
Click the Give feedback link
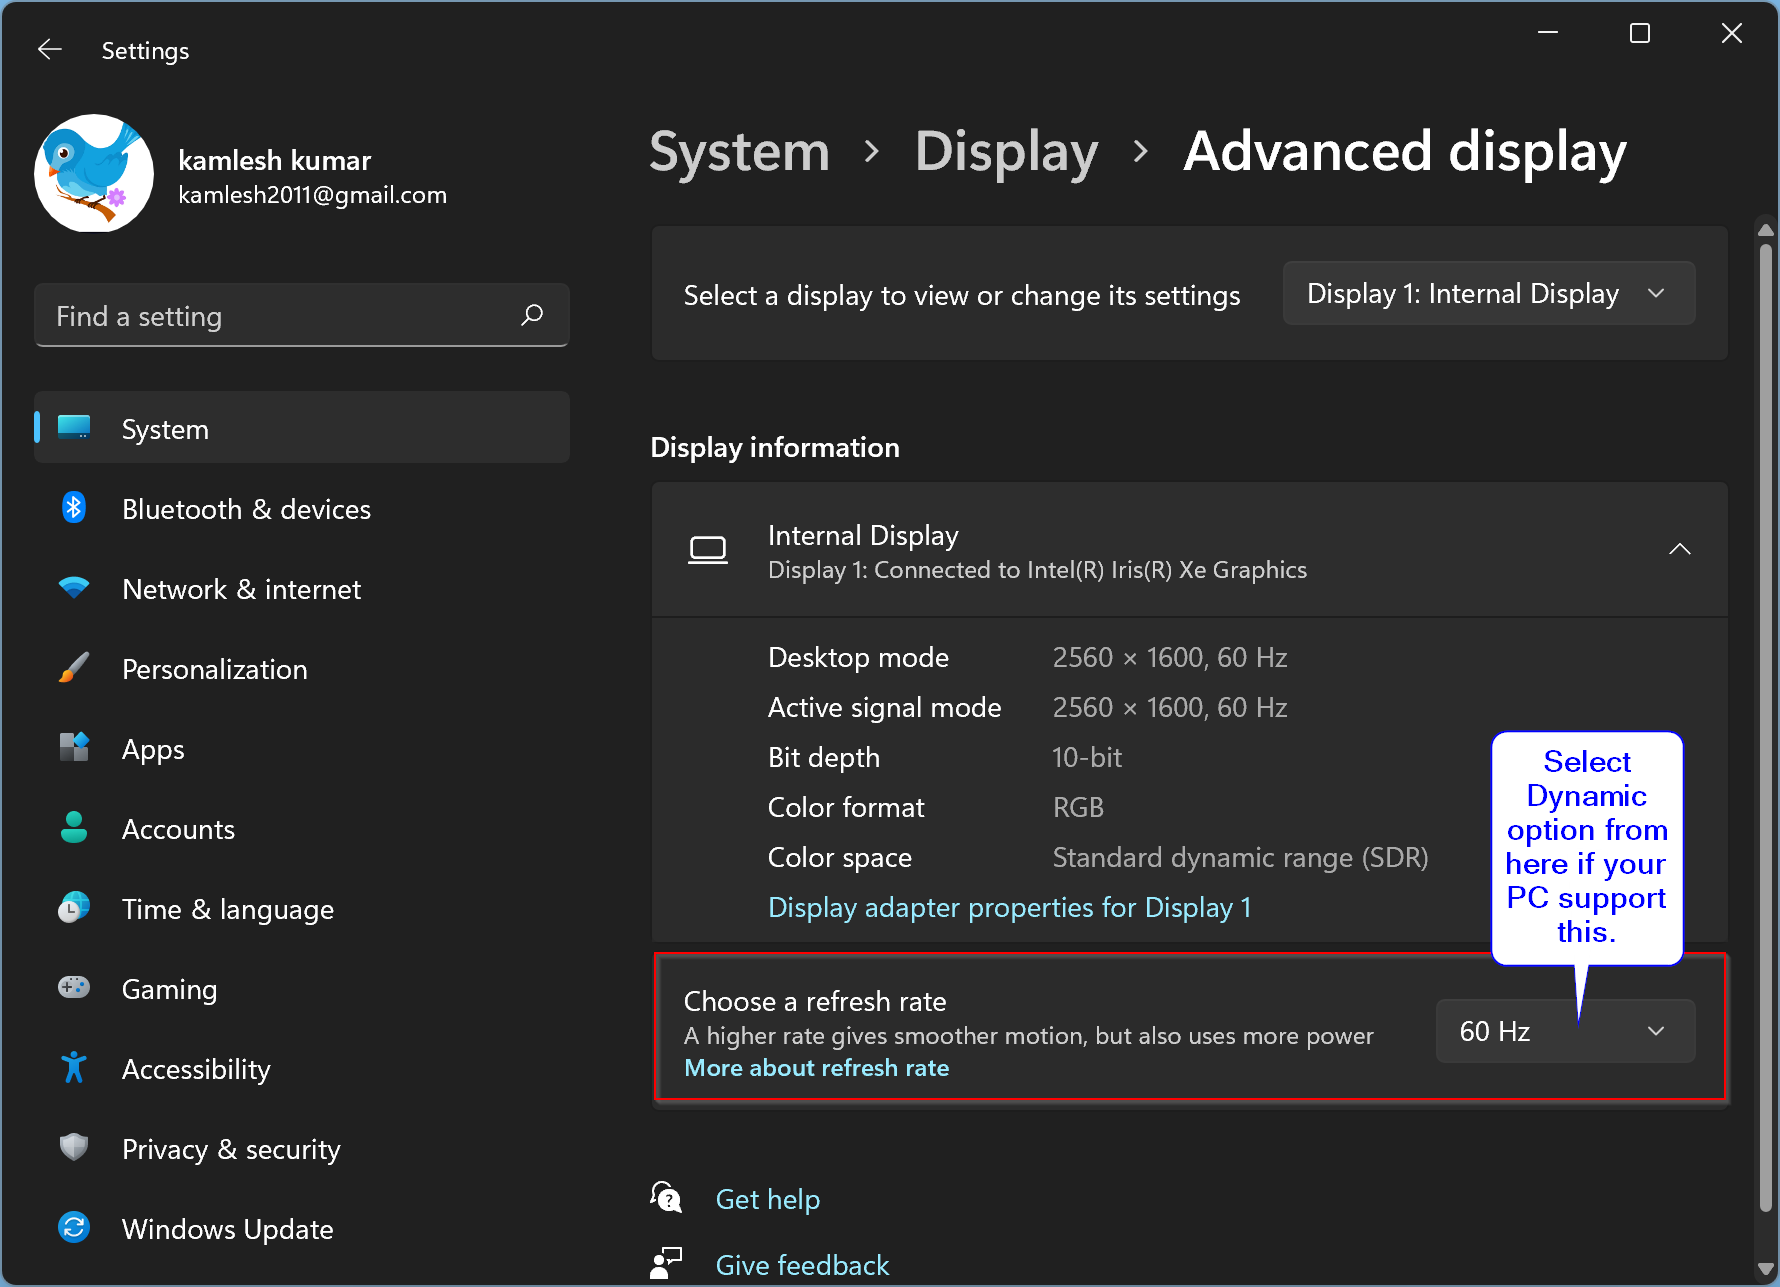click(802, 1265)
